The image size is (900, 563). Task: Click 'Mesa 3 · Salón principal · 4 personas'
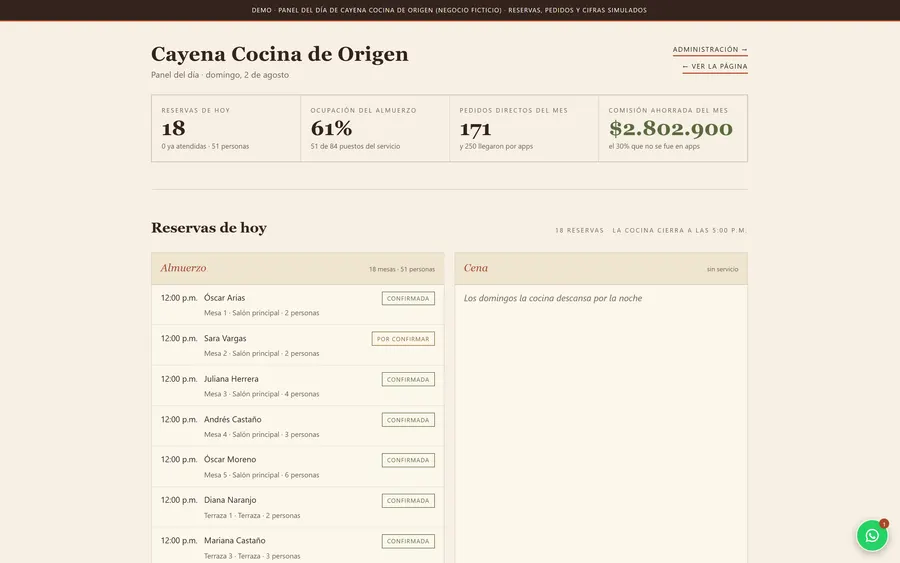click(262, 394)
